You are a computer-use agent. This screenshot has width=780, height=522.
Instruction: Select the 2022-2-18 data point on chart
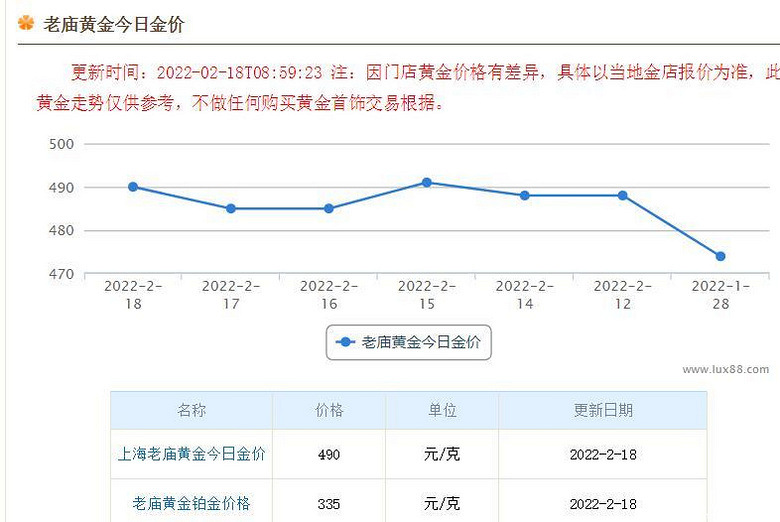[133, 187]
